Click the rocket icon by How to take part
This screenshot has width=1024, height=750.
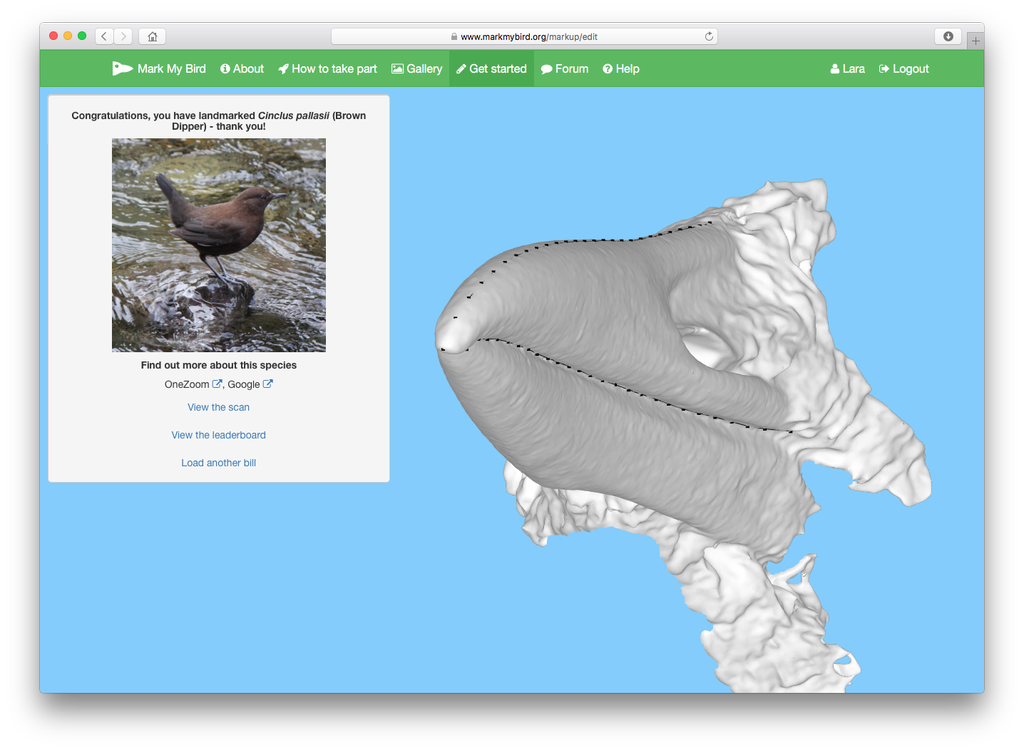point(283,69)
